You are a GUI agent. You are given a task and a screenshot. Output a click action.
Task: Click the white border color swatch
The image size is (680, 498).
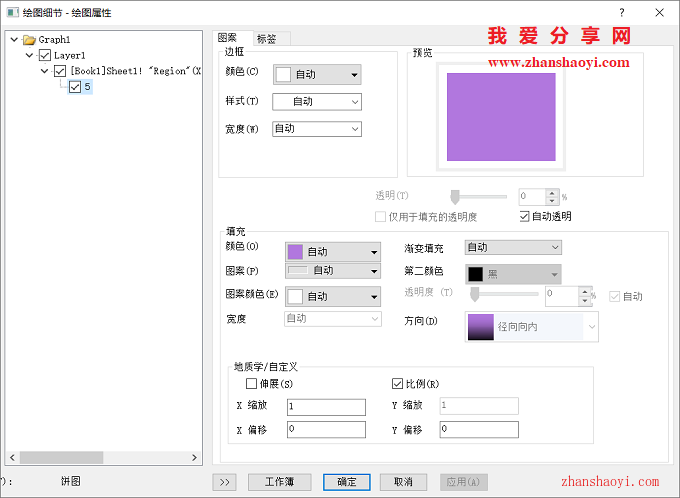click(x=283, y=75)
